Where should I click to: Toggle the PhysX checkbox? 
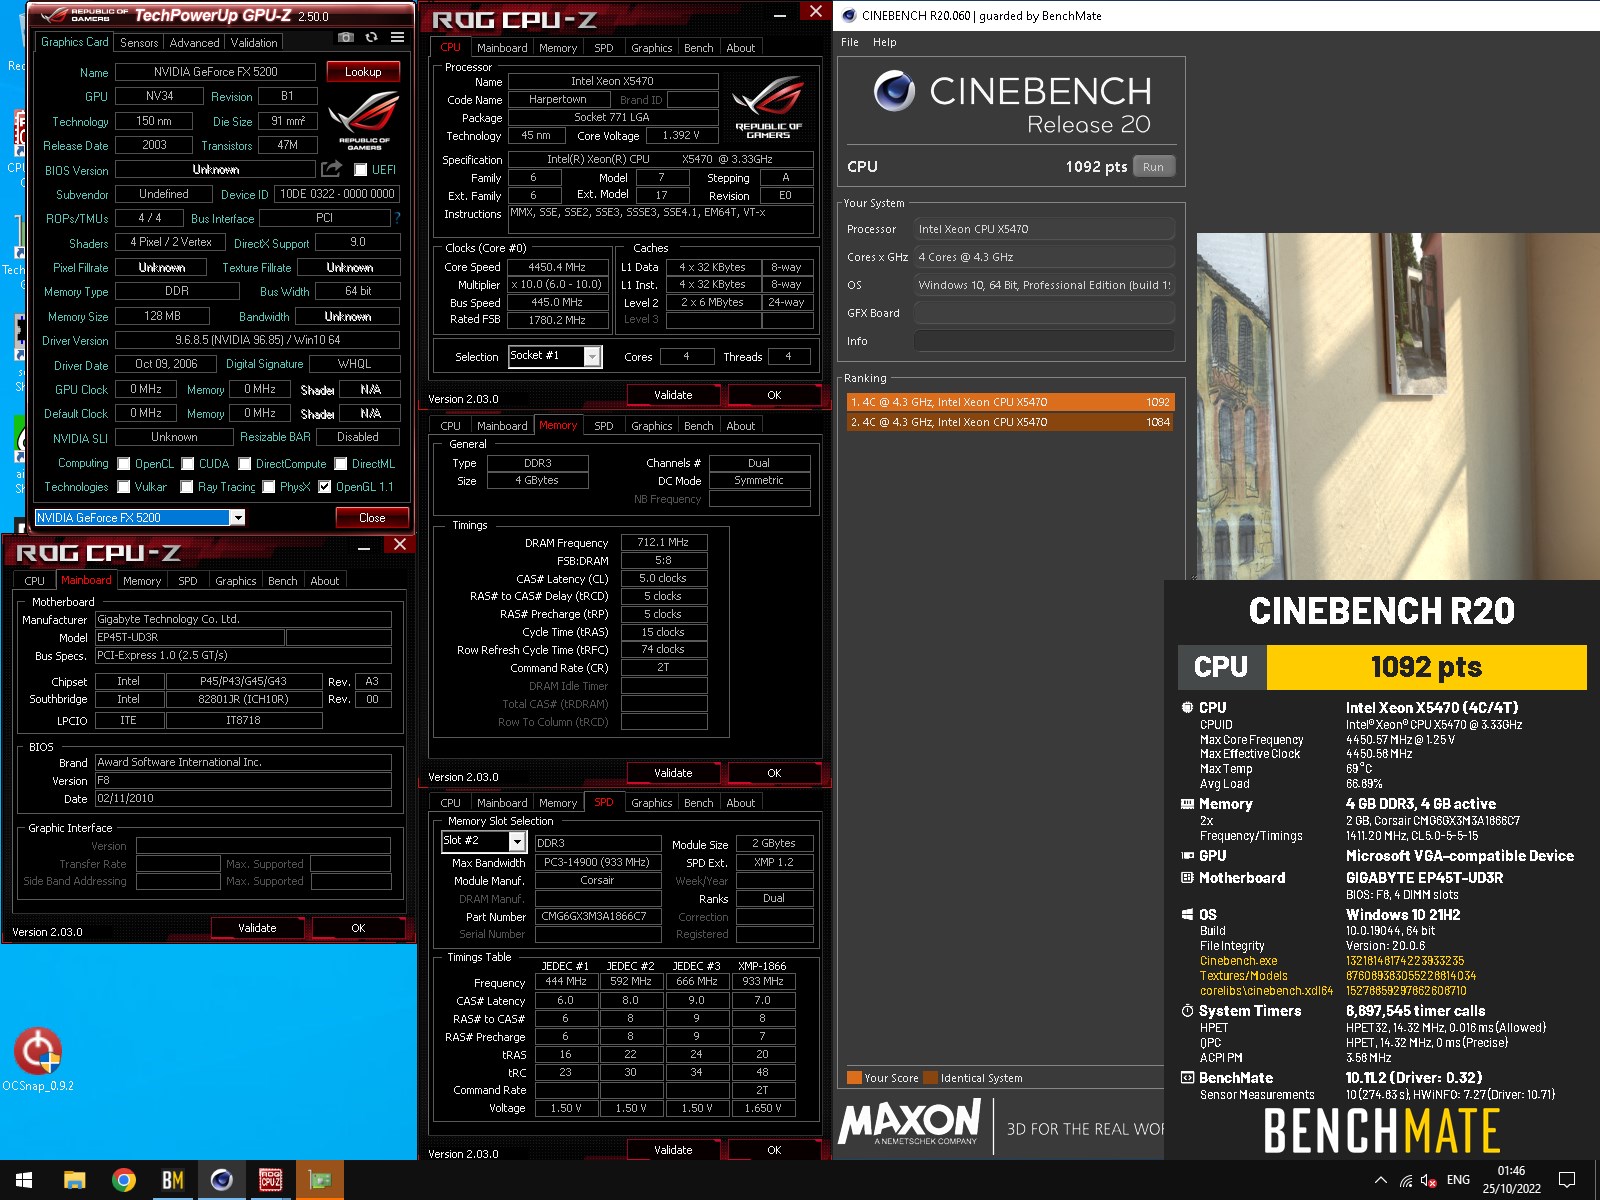268,487
